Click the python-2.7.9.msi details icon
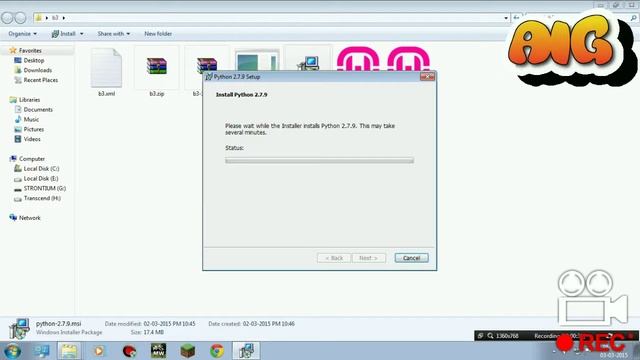Screen dimensions: 640x360 tap(19, 329)
